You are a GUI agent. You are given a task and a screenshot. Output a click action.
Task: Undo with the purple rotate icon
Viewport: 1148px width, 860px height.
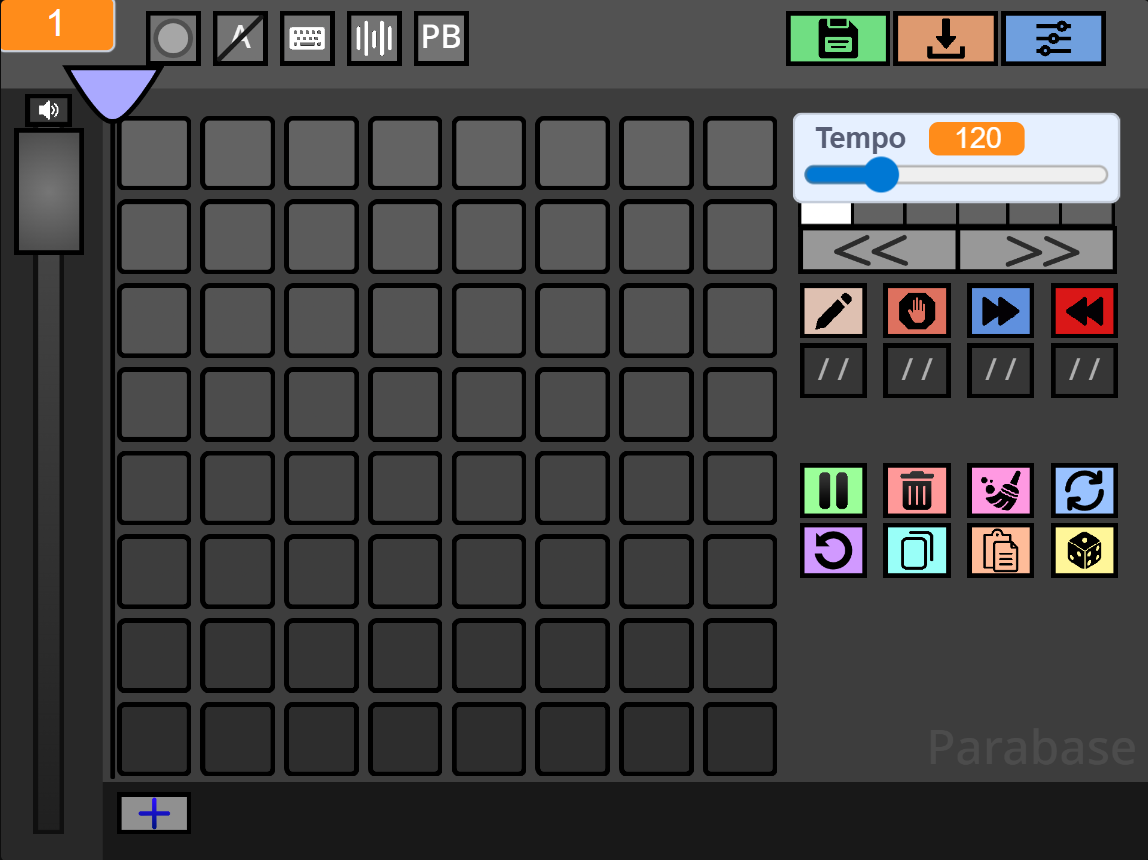coord(833,550)
